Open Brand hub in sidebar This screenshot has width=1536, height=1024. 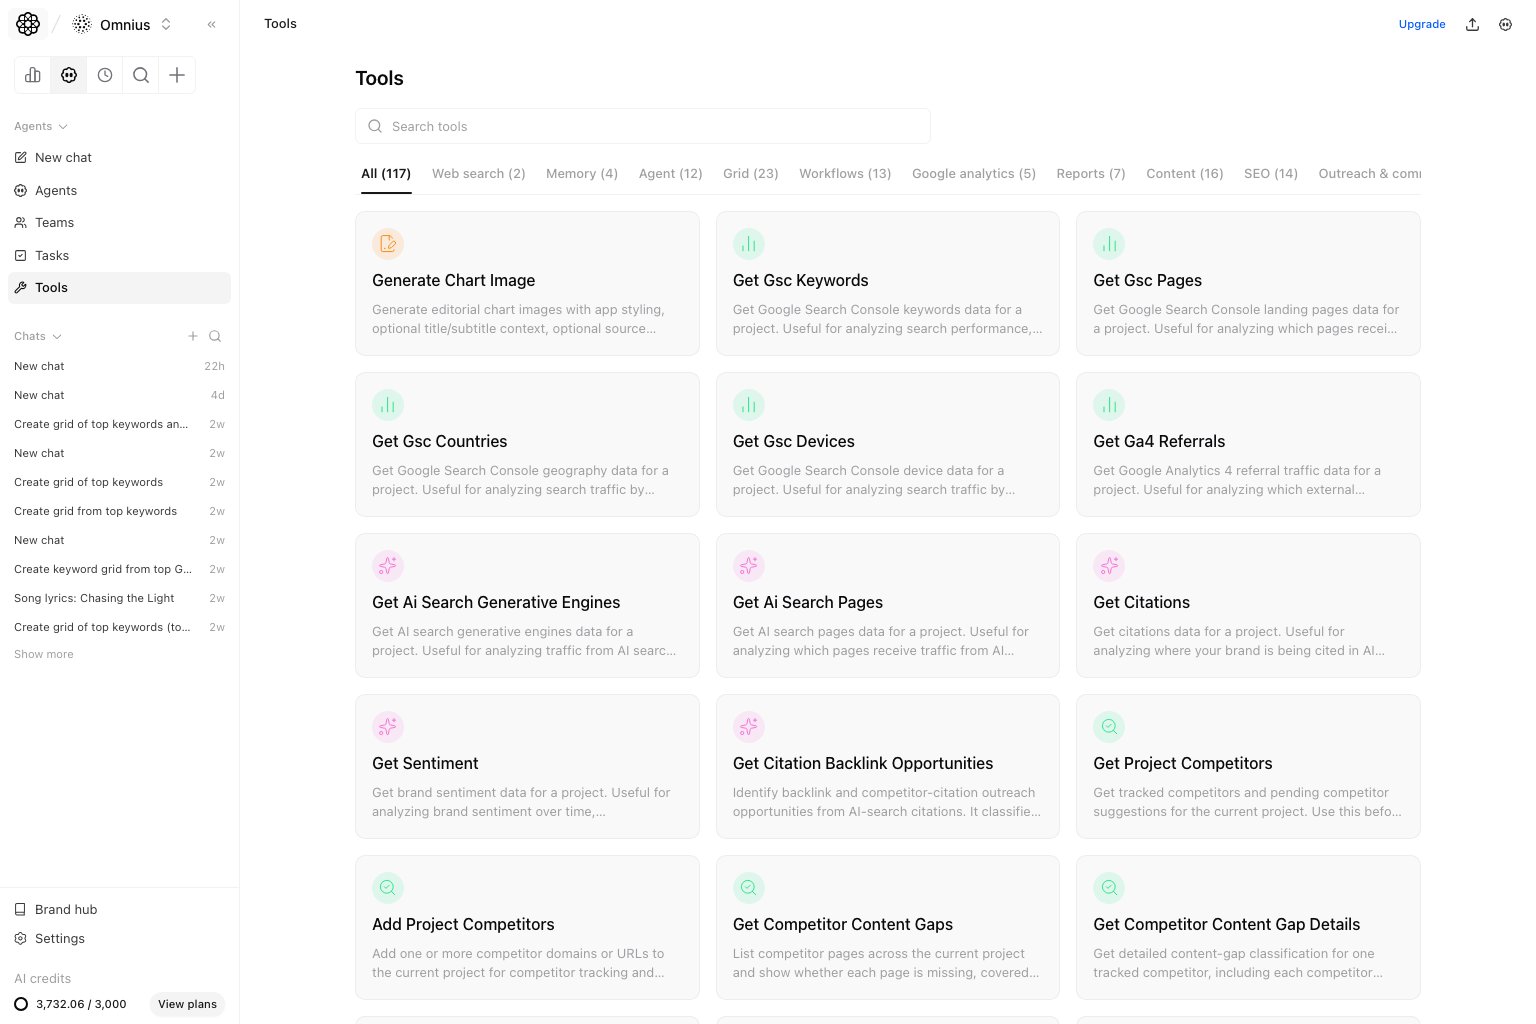pos(119,910)
